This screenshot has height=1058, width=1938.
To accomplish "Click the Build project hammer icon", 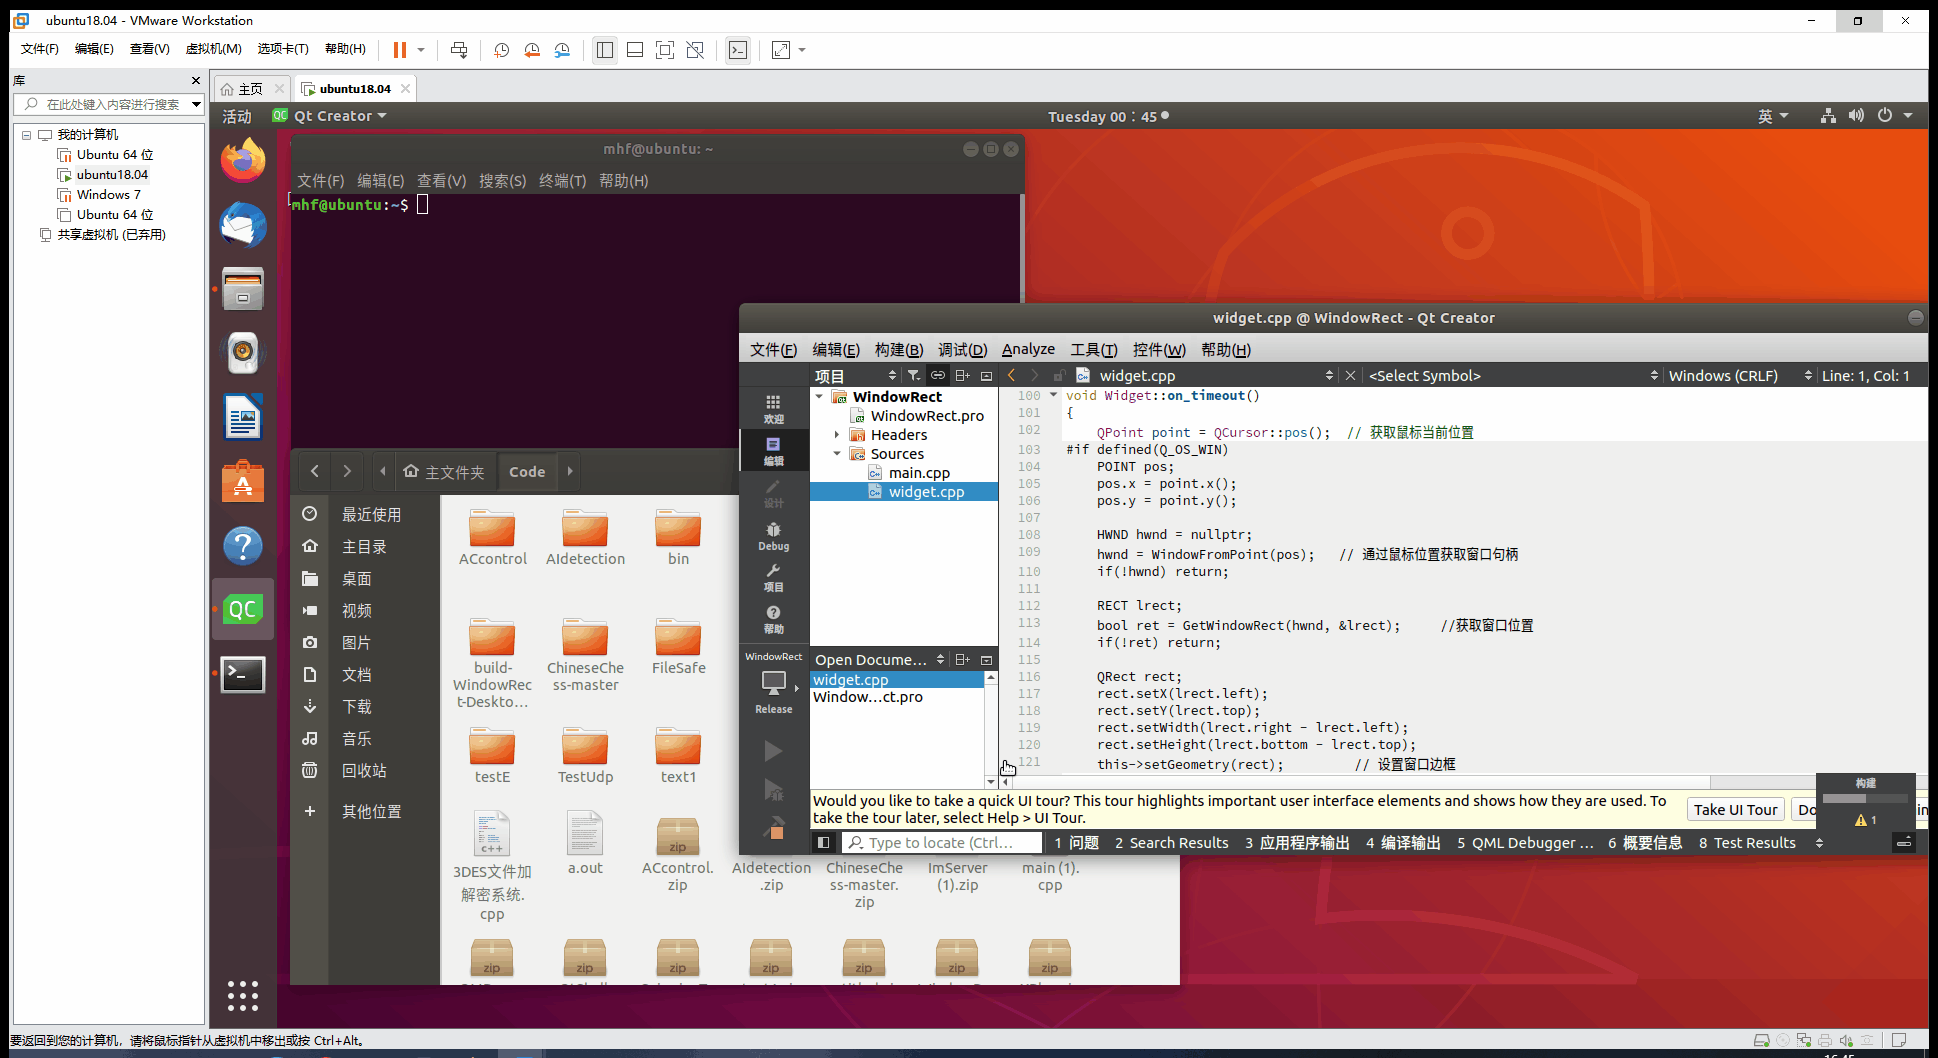I will (x=773, y=829).
